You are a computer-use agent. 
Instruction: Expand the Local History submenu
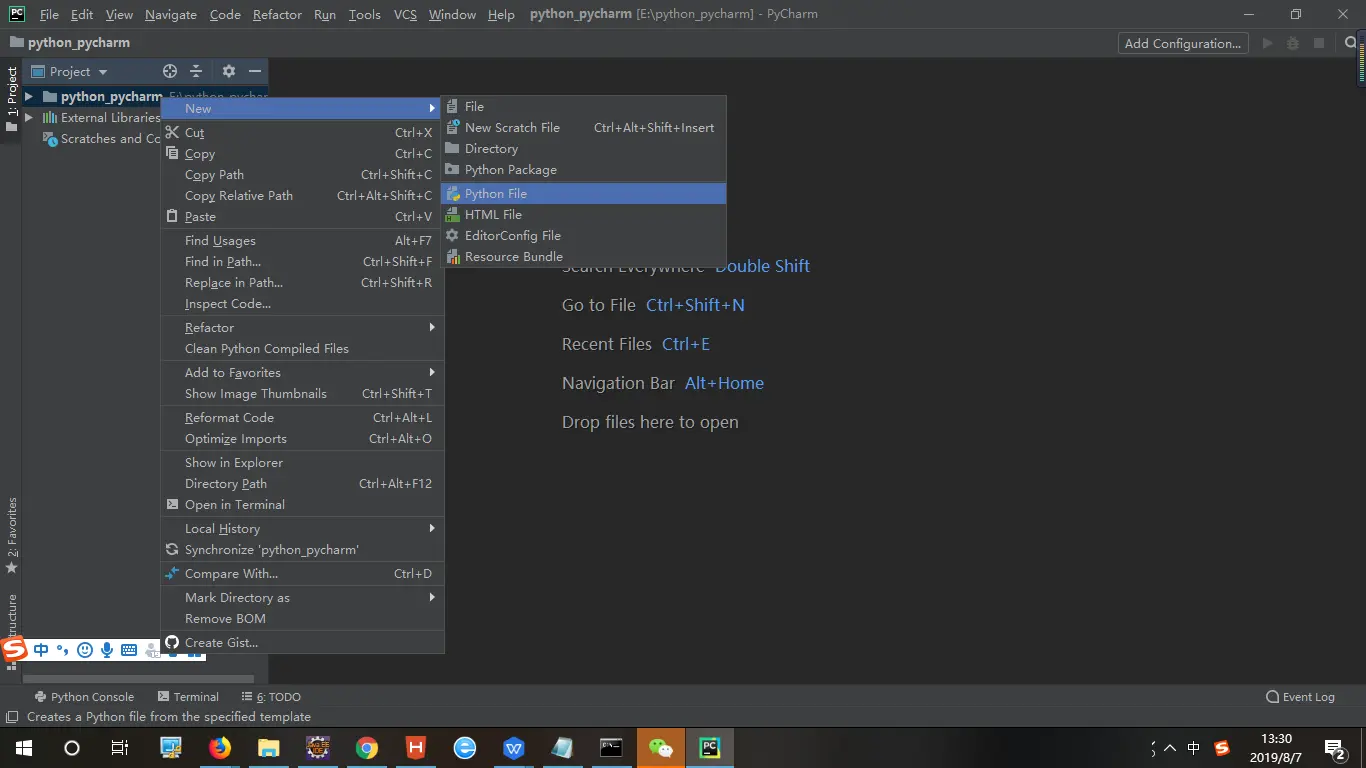click(302, 529)
